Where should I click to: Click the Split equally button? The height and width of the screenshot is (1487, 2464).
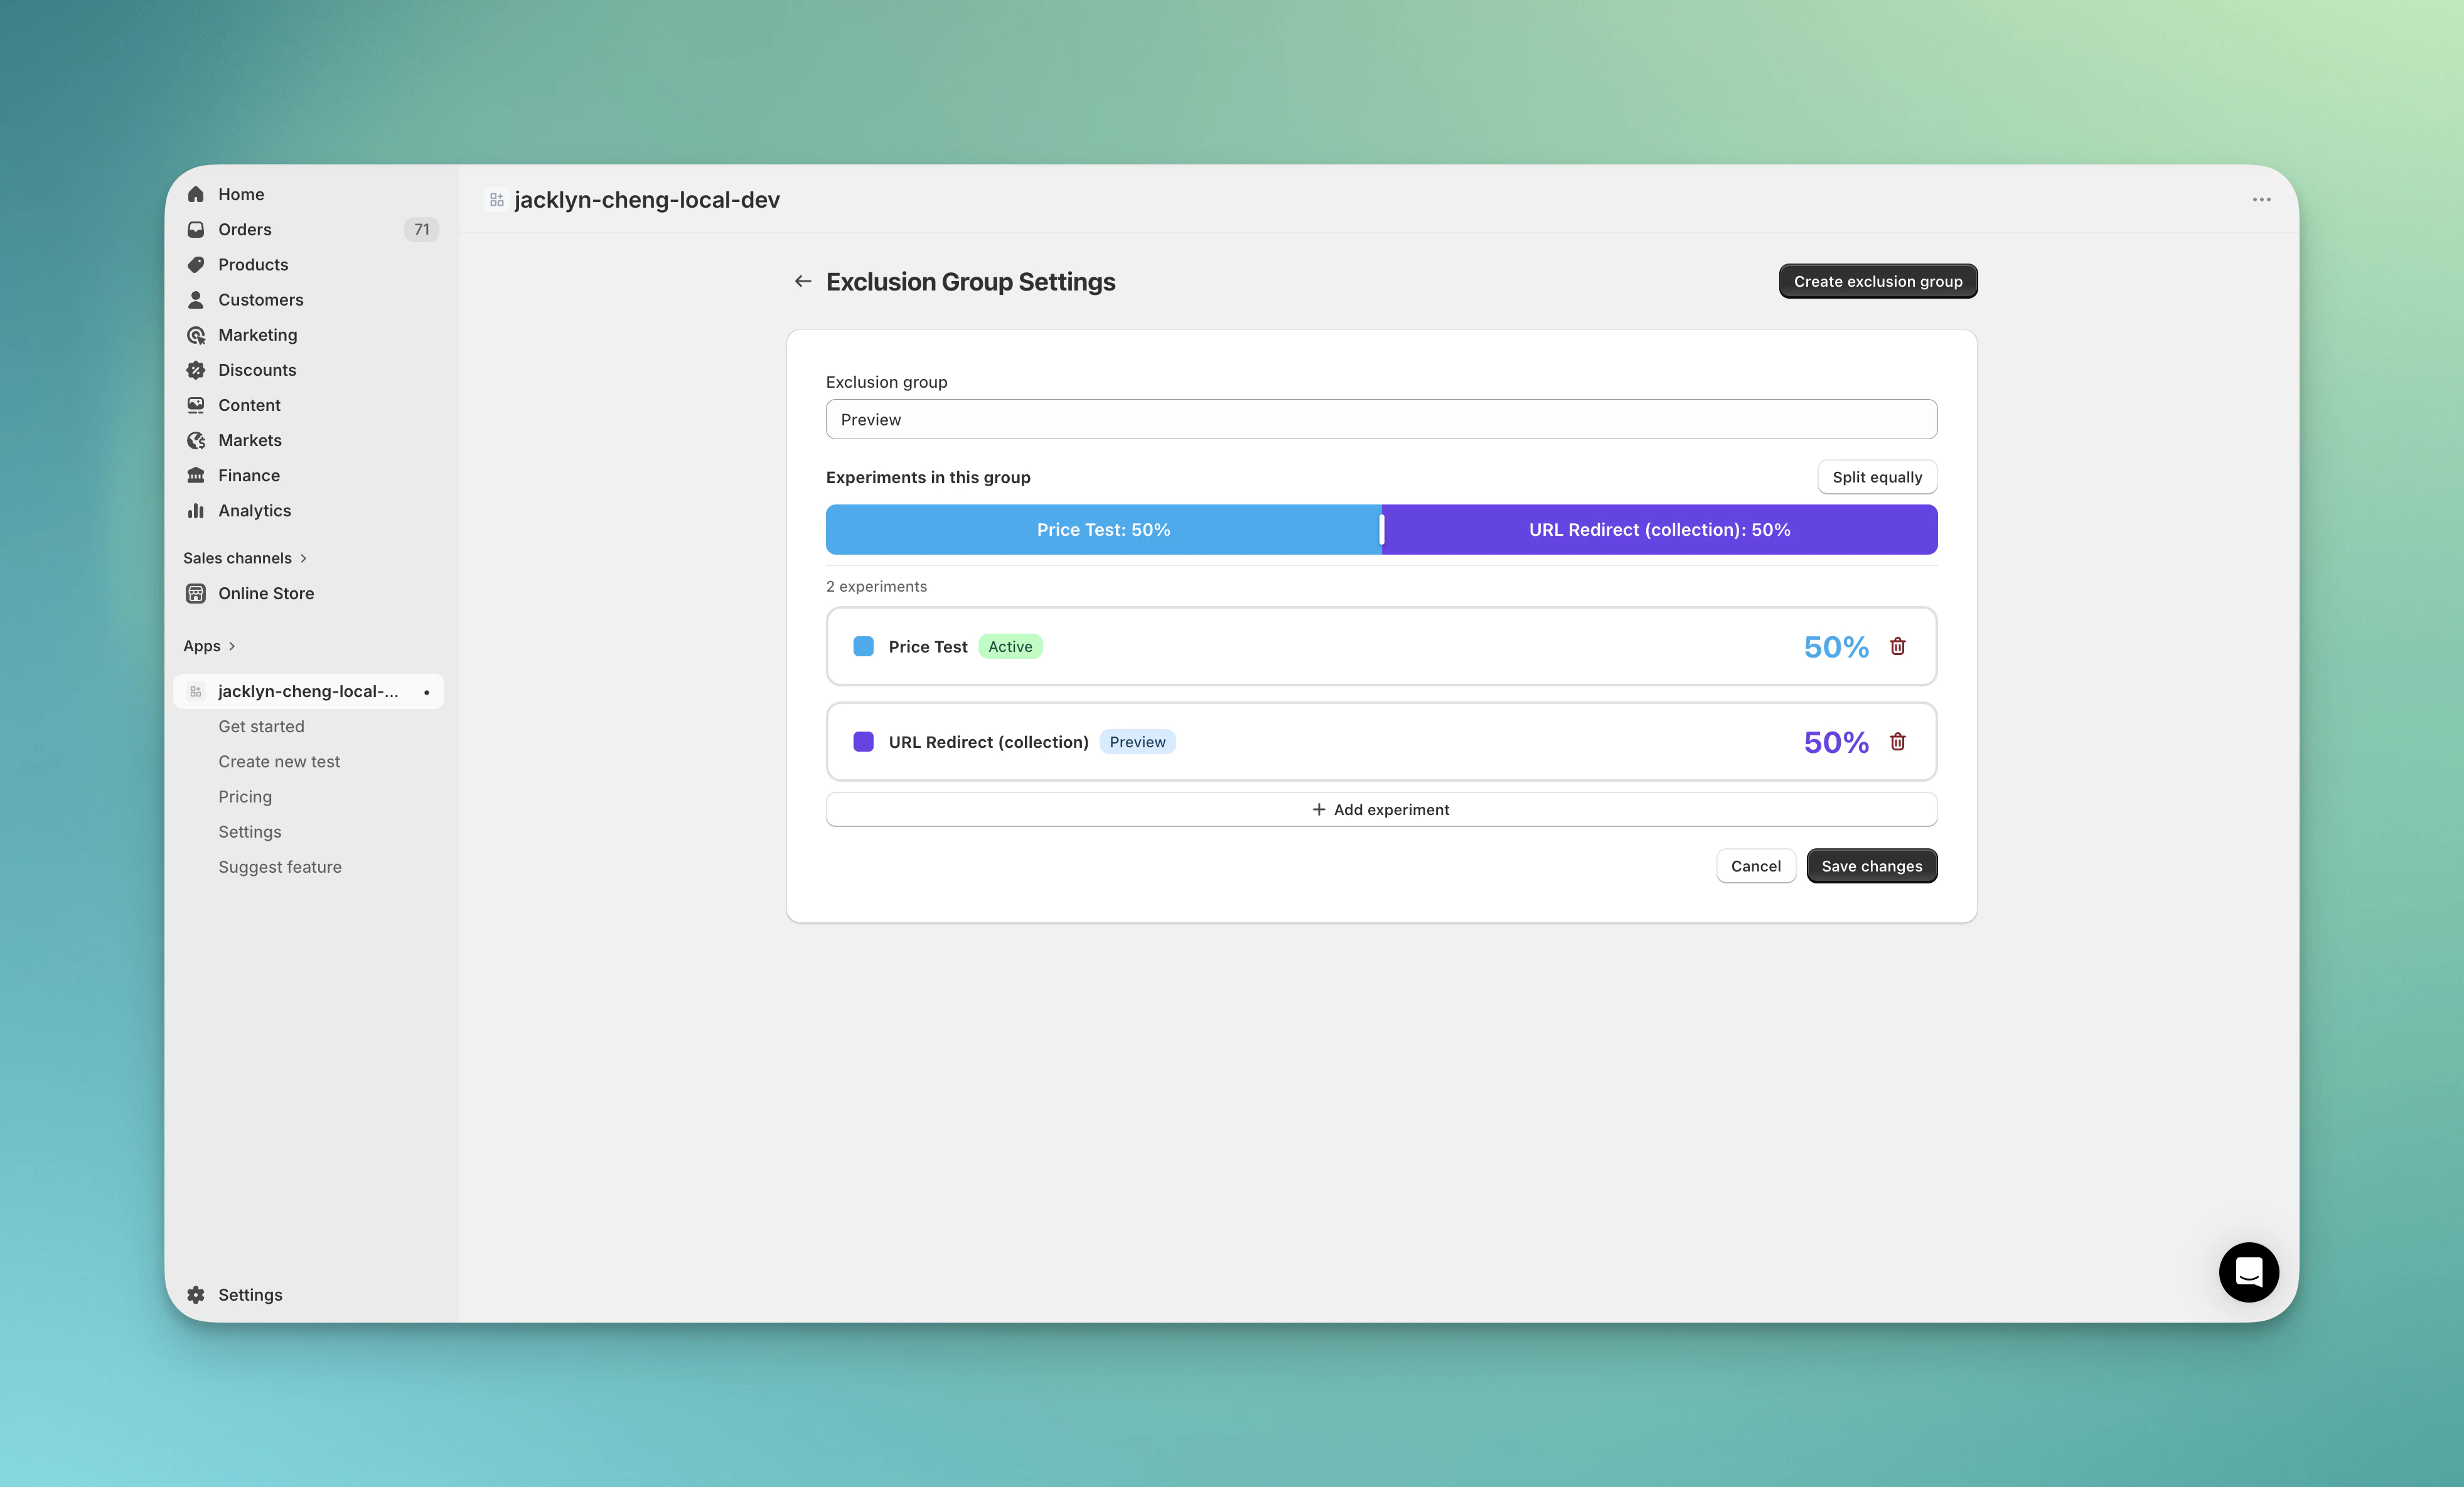(1876, 477)
